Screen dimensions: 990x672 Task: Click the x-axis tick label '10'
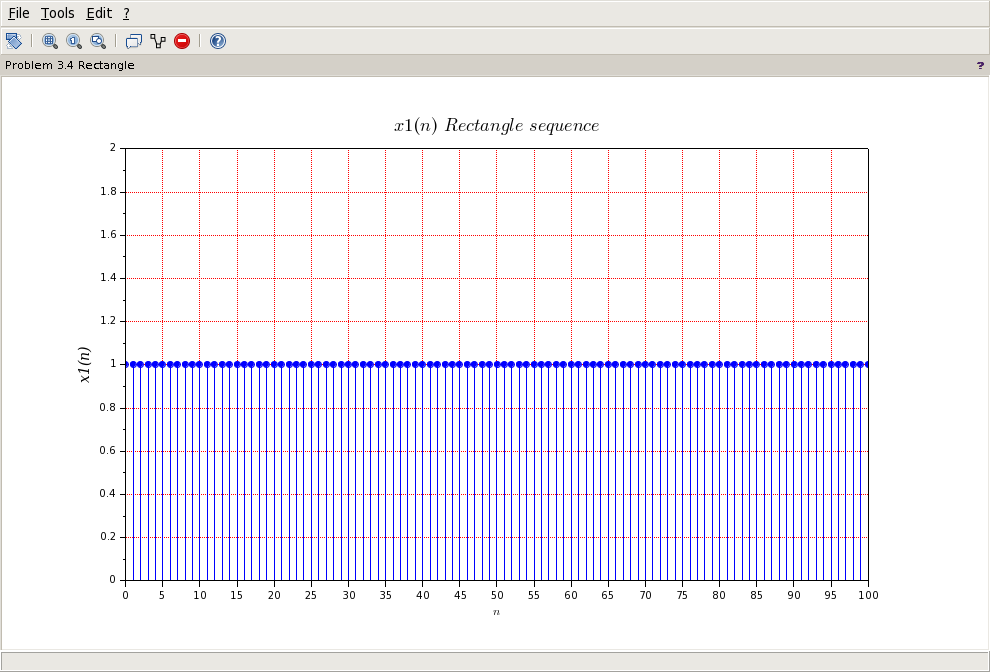[200, 595]
